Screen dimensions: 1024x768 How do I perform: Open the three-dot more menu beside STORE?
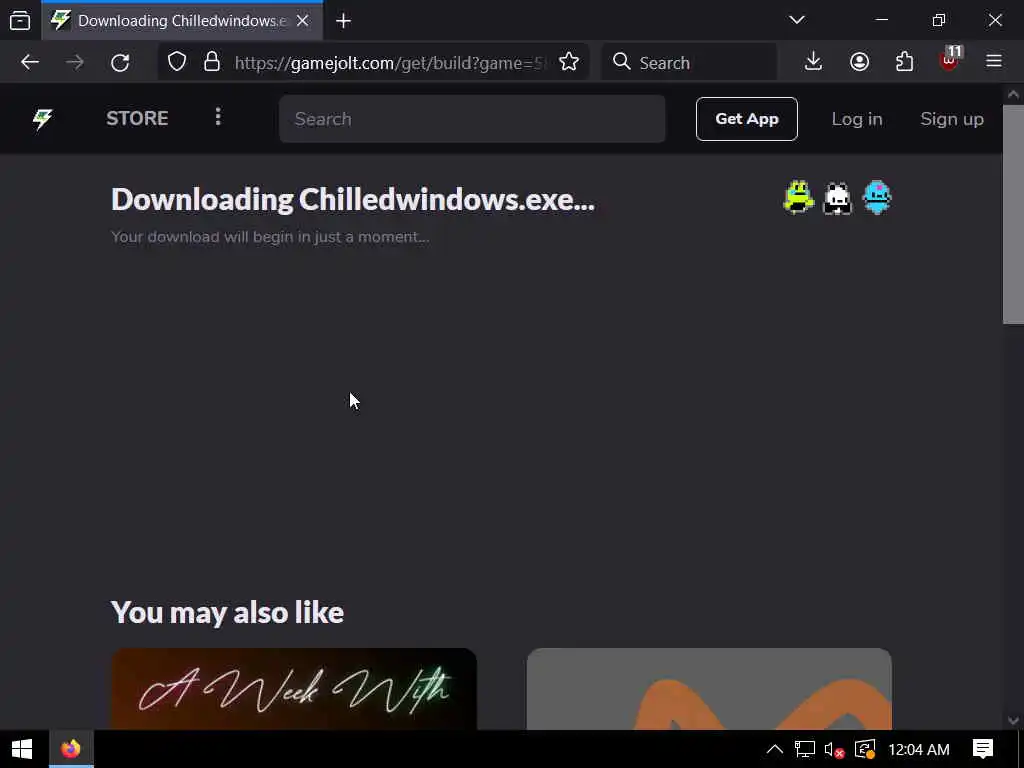click(x=218, y=118)
